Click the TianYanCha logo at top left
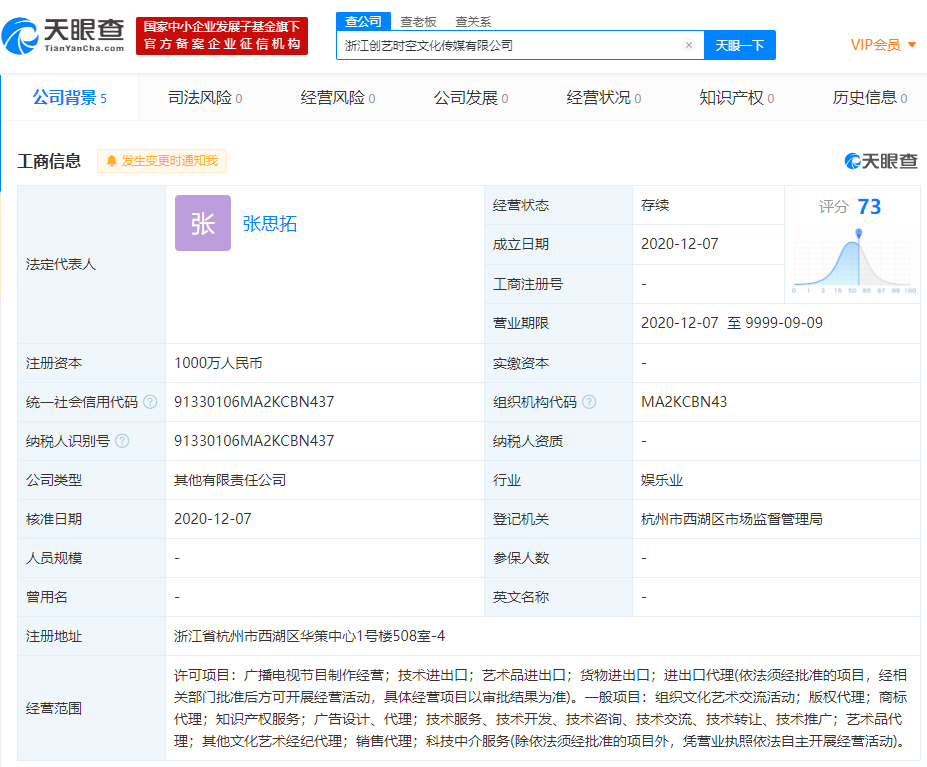Viewport: 927px width, 767px height. 63,35
